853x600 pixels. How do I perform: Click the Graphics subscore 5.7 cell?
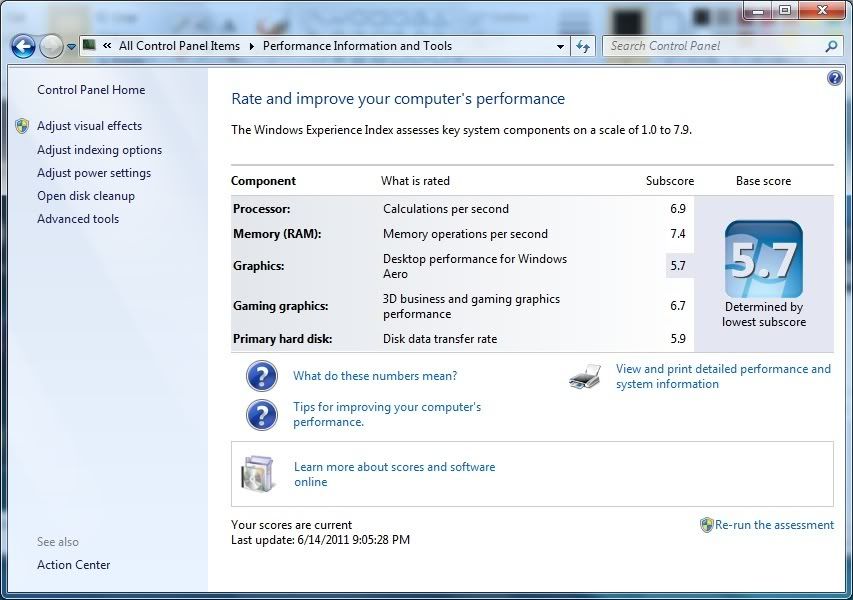click(678, 266)
